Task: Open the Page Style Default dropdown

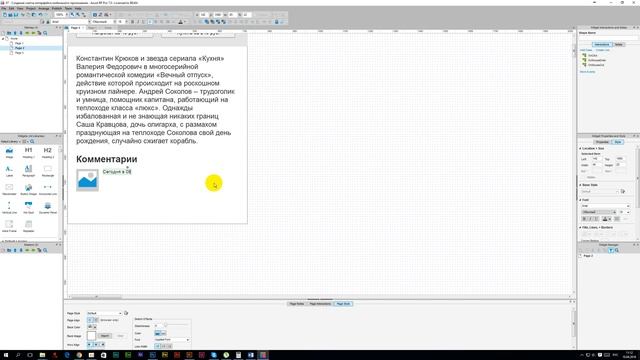Action: tap(104, 313)
